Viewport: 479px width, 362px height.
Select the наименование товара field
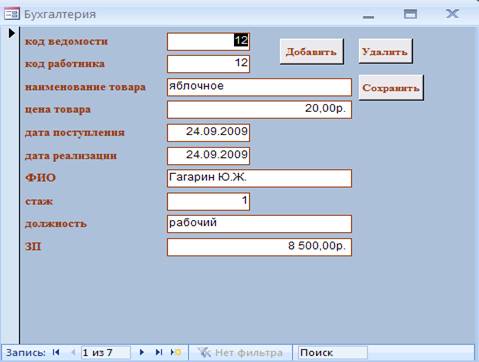click(259, 87)
